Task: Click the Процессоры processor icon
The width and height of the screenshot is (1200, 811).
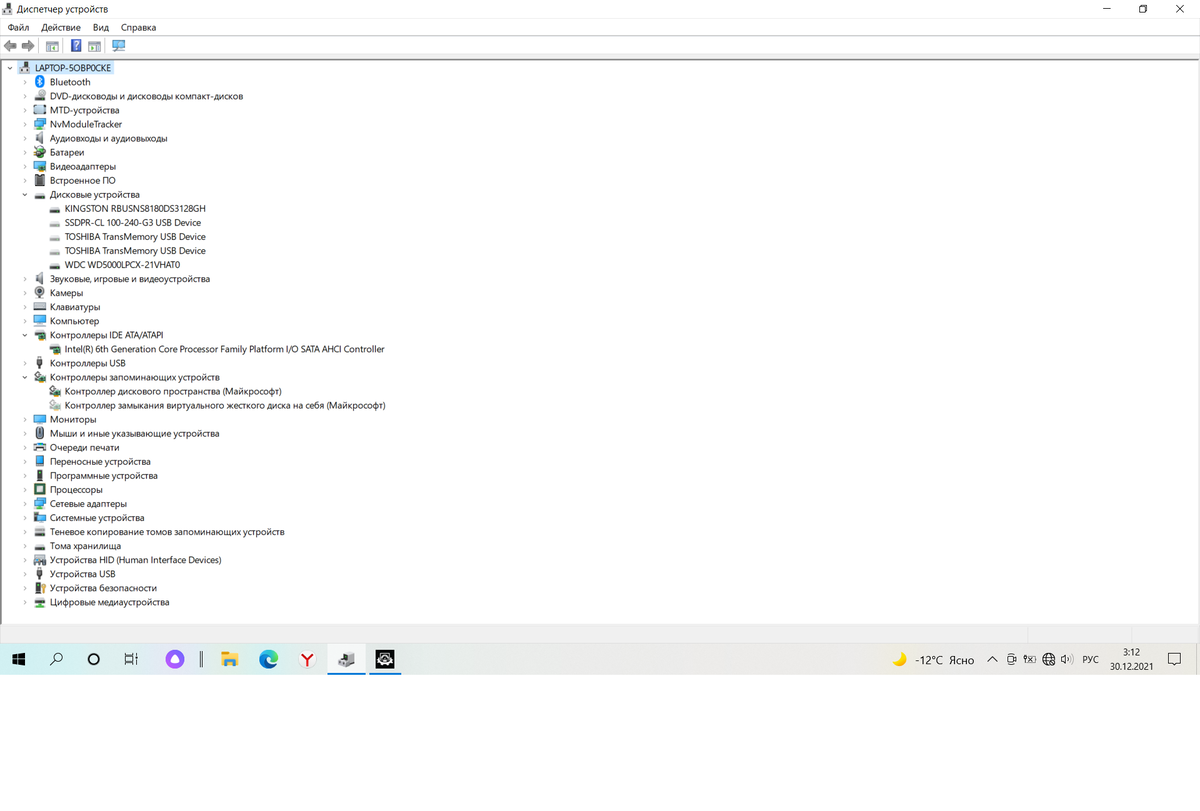Action: coord(40,490)
